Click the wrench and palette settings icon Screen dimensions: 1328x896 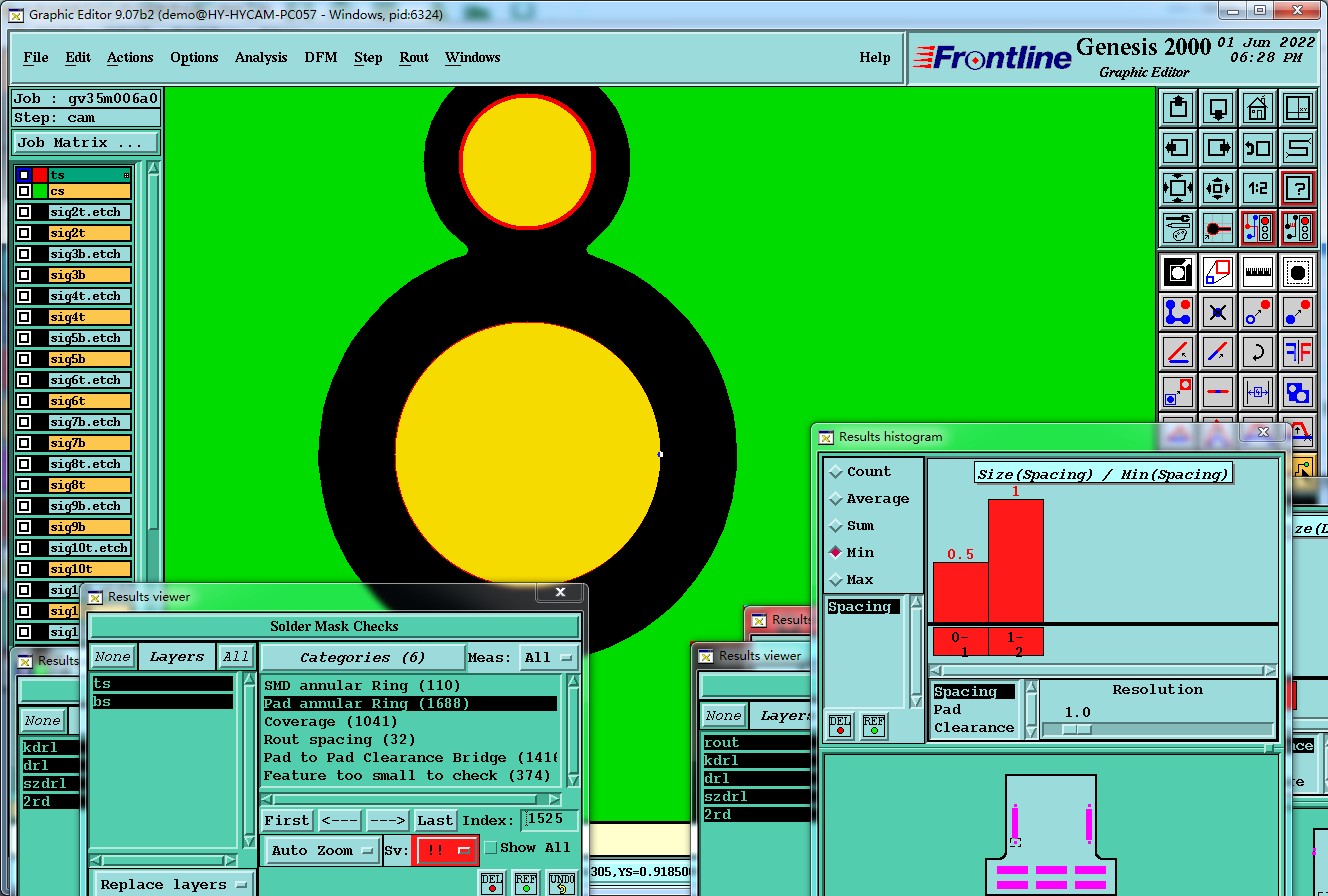[x=1178, y=228]
